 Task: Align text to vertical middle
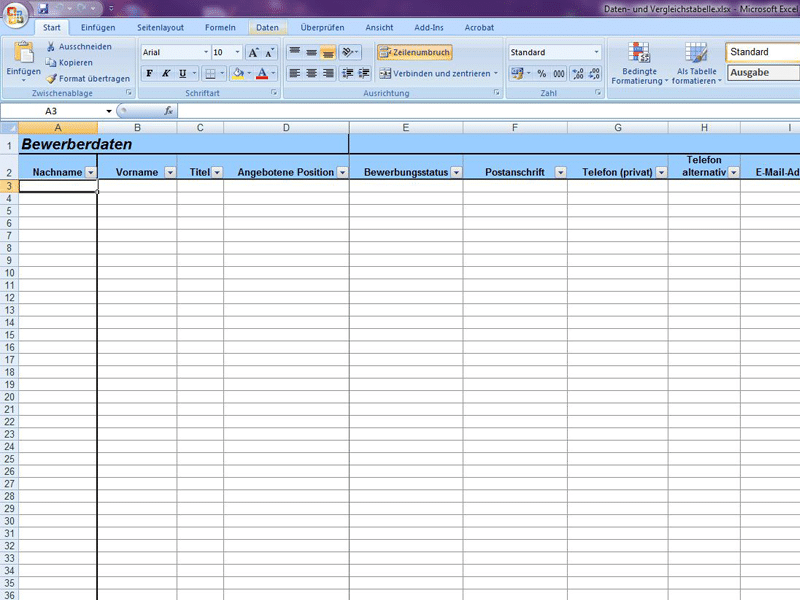click(311, 52)
